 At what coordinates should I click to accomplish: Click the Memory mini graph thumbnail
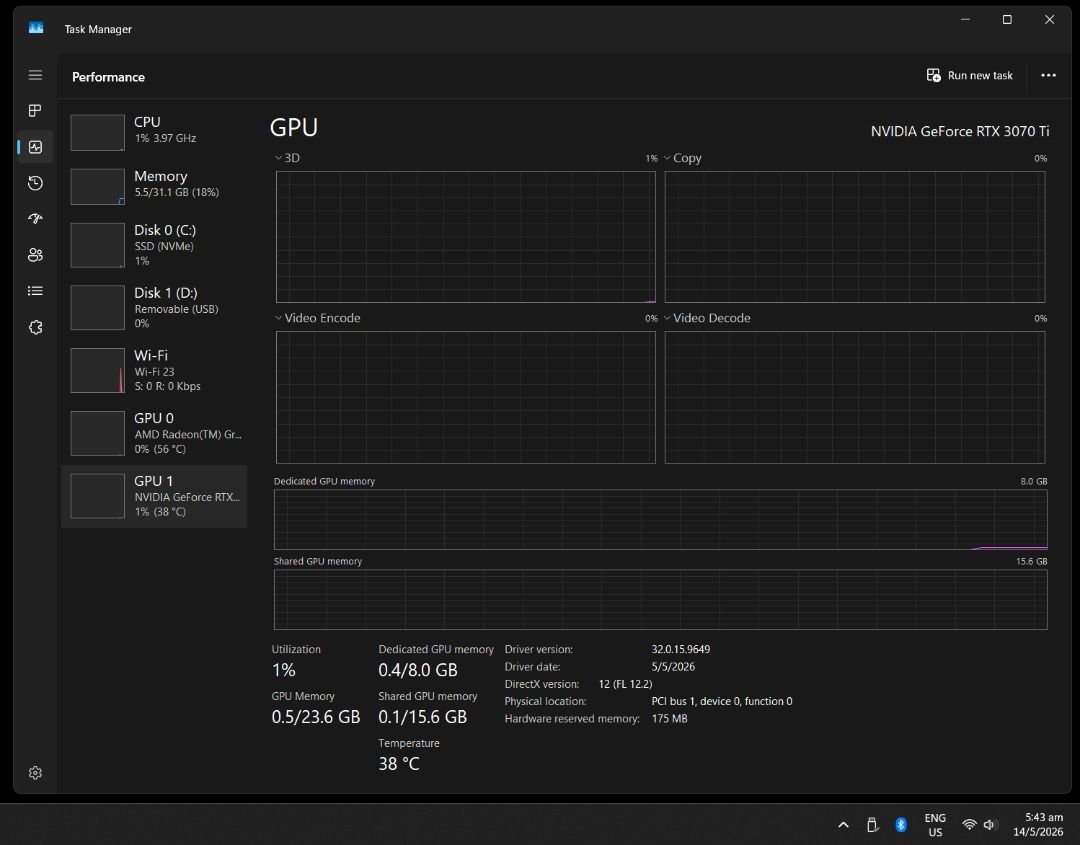[x=97, y=186]
